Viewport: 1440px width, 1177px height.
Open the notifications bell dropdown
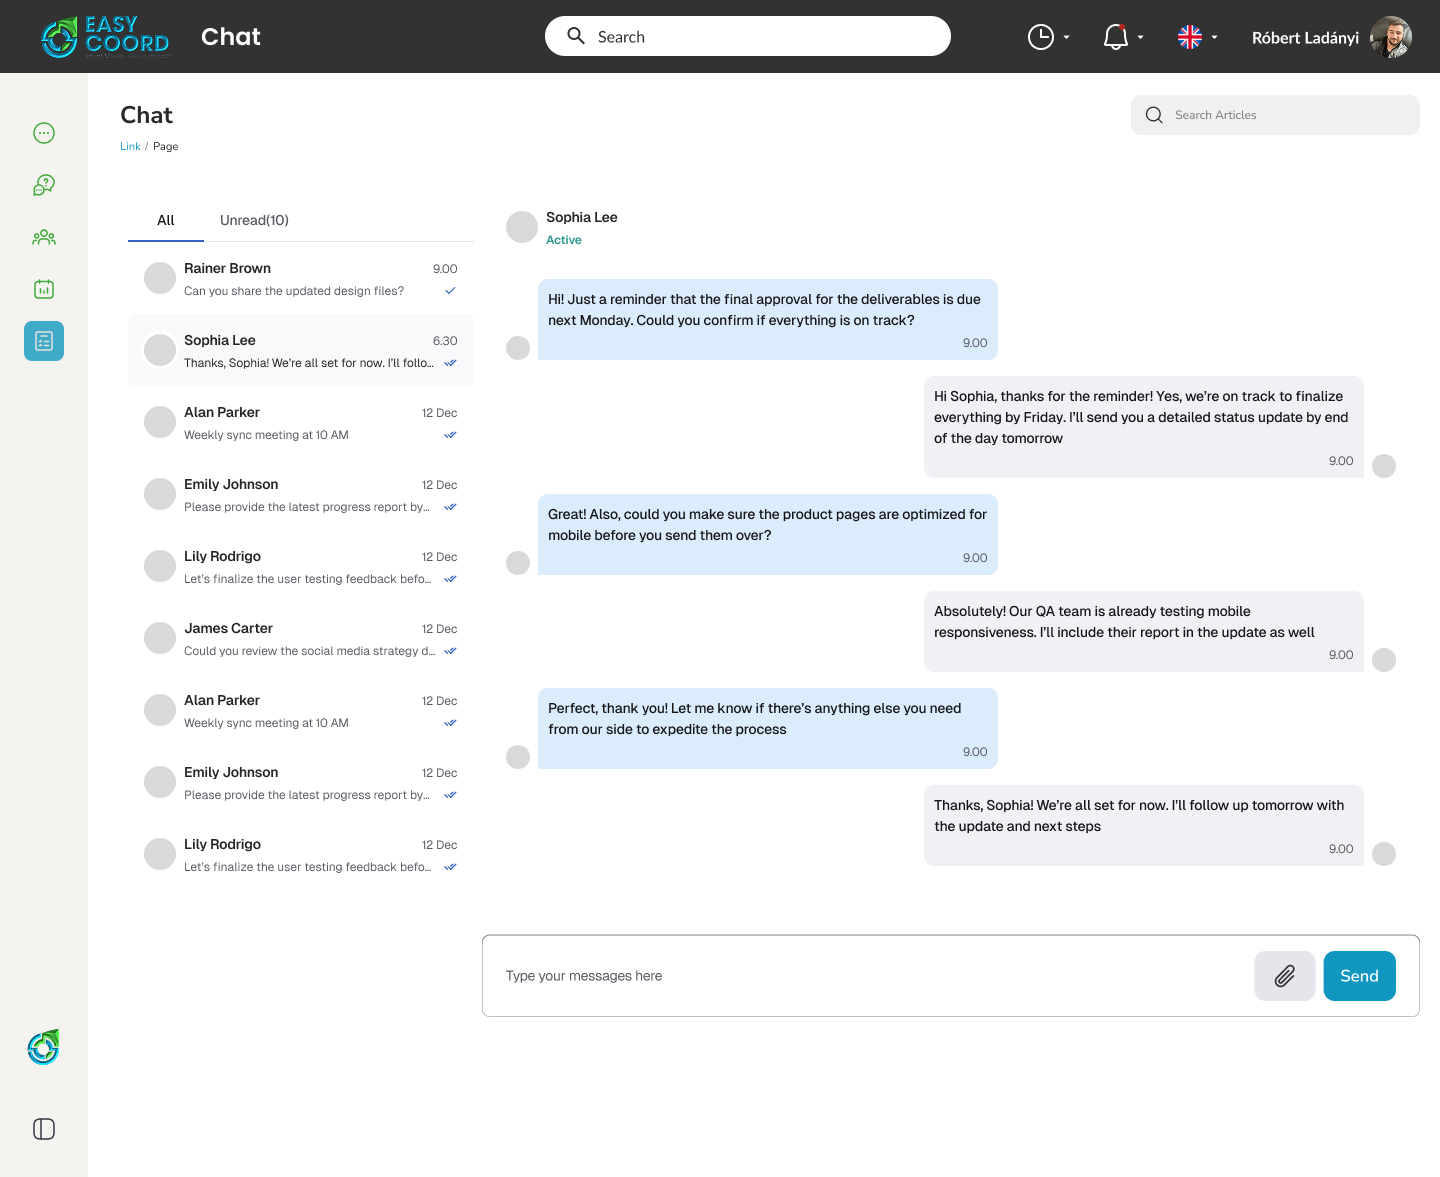point(1122,37)
